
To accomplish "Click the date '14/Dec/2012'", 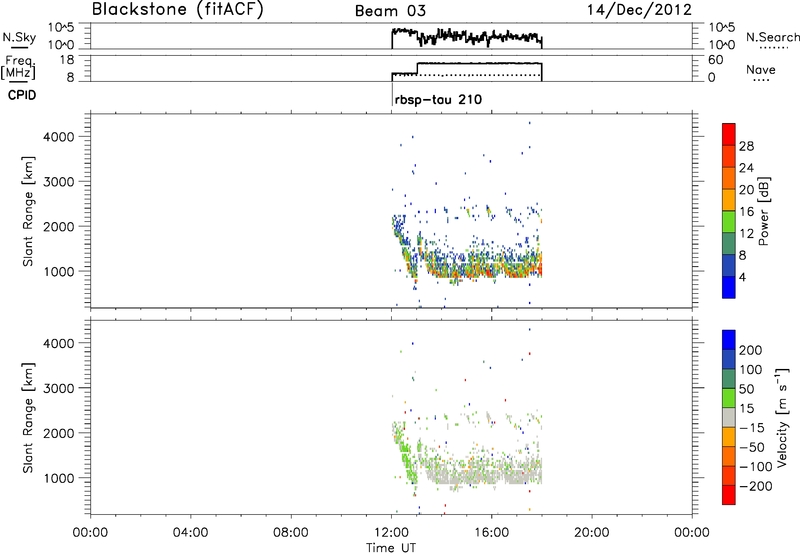I will click(x=639, y=10).
